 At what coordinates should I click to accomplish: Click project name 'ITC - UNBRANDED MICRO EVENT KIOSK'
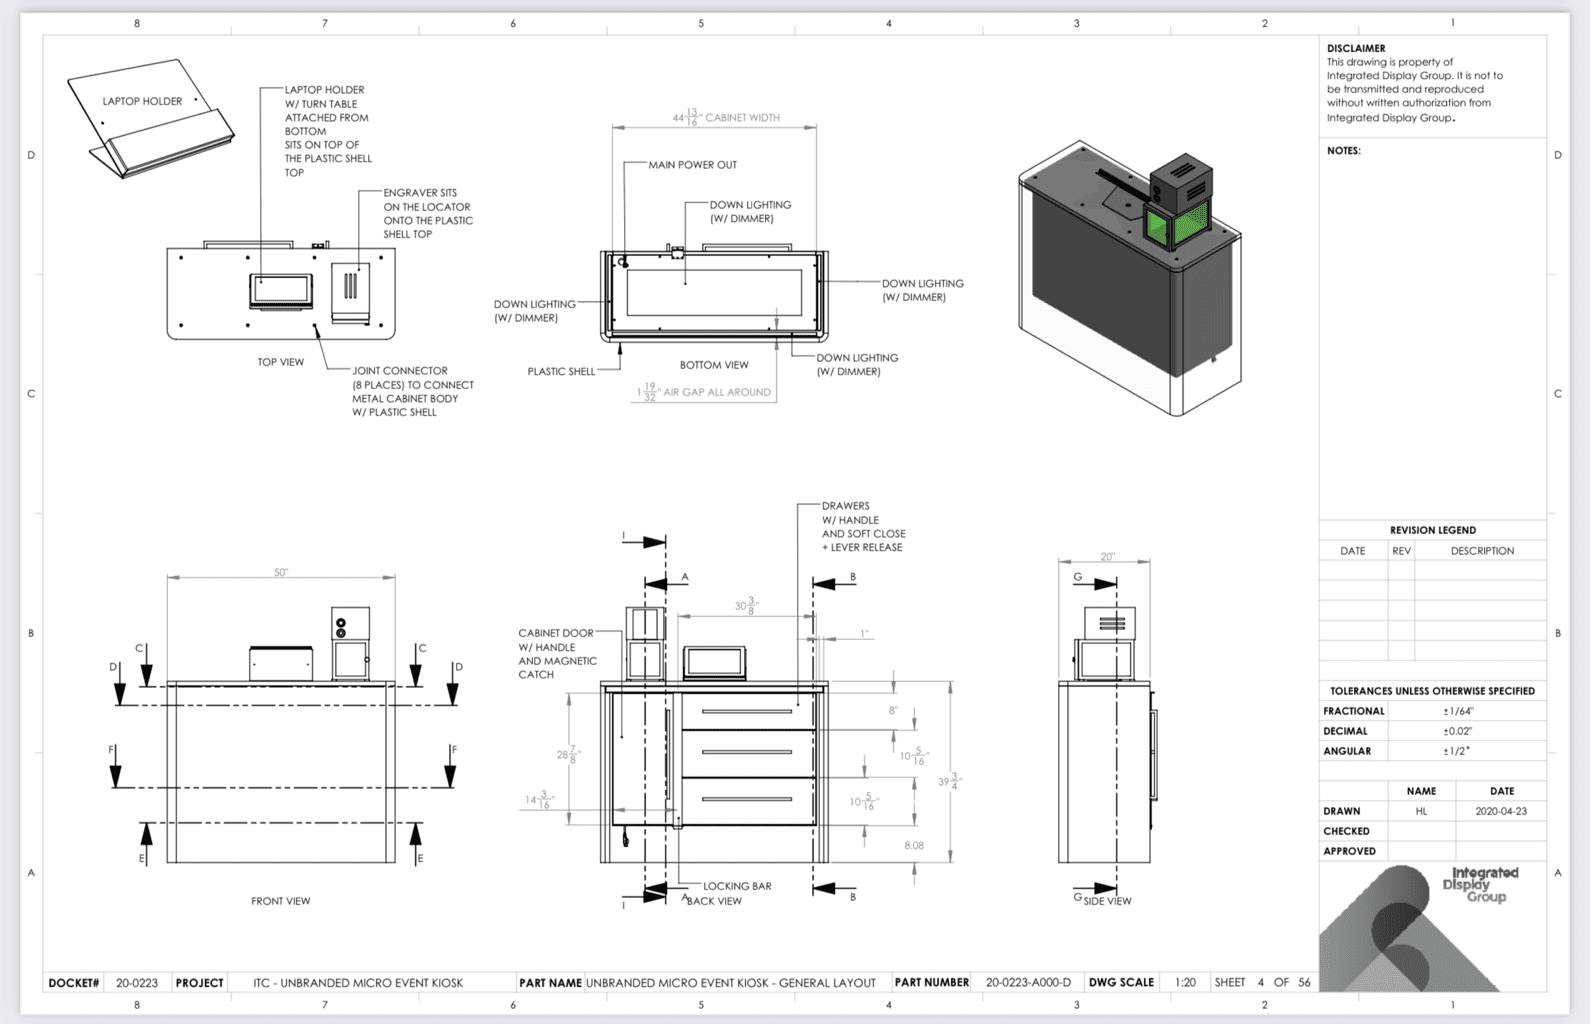[358, 983]
